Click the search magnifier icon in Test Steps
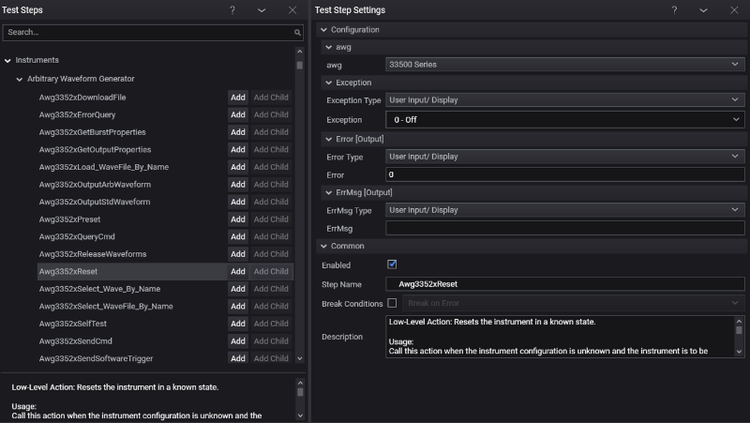 pyautogui.click(x=297, y=33)
